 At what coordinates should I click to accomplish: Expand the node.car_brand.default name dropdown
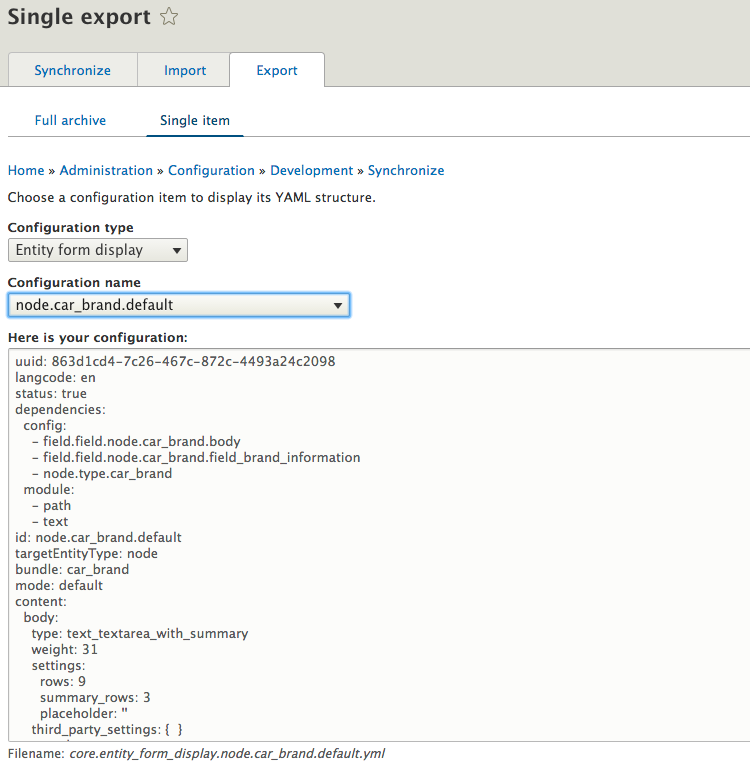coord(179,305)
